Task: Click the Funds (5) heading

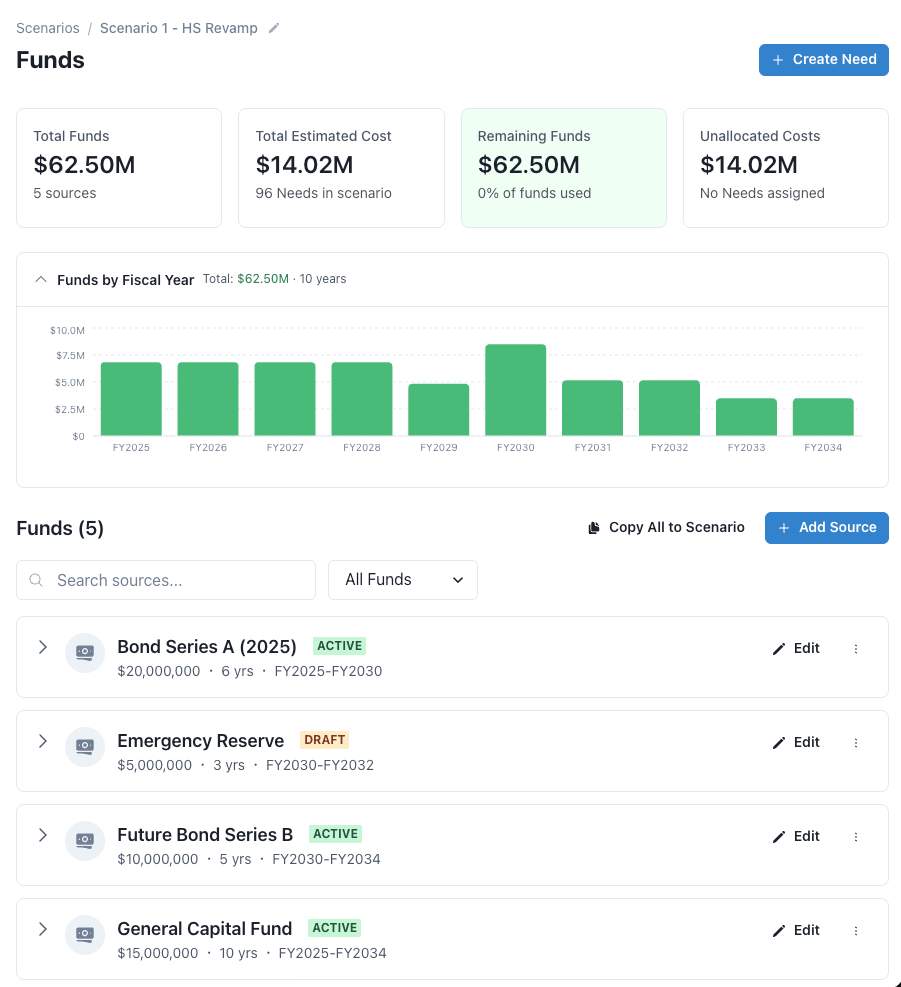Action: point(60,528)
